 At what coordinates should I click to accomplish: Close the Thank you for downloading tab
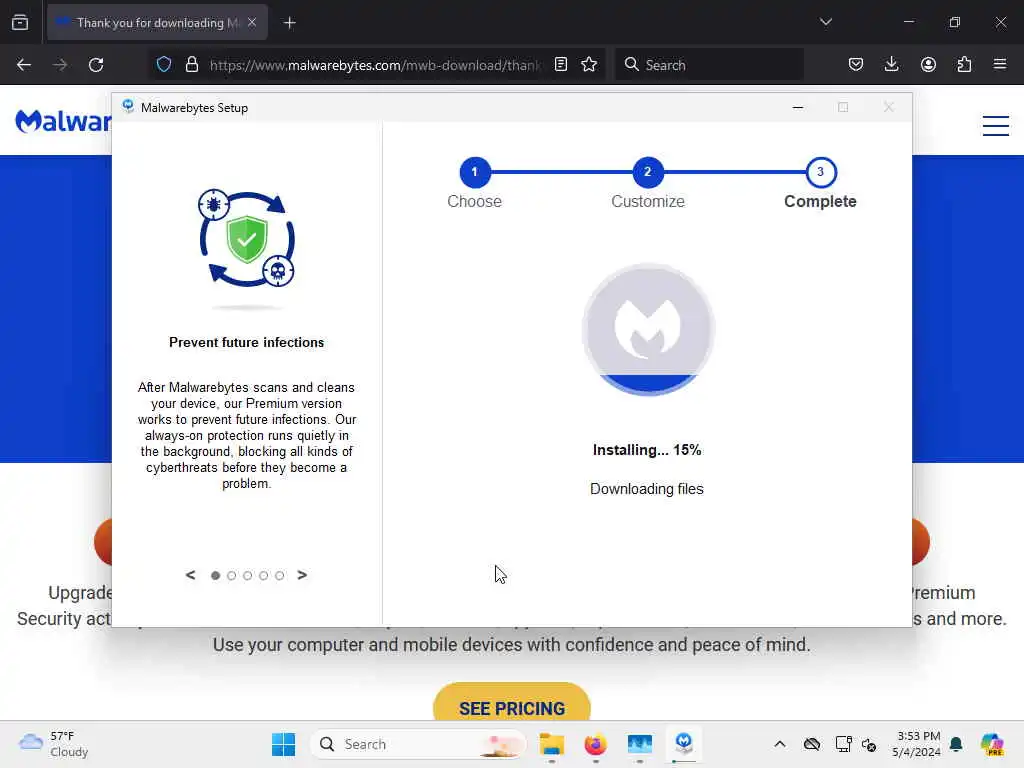tap(252, 22)
